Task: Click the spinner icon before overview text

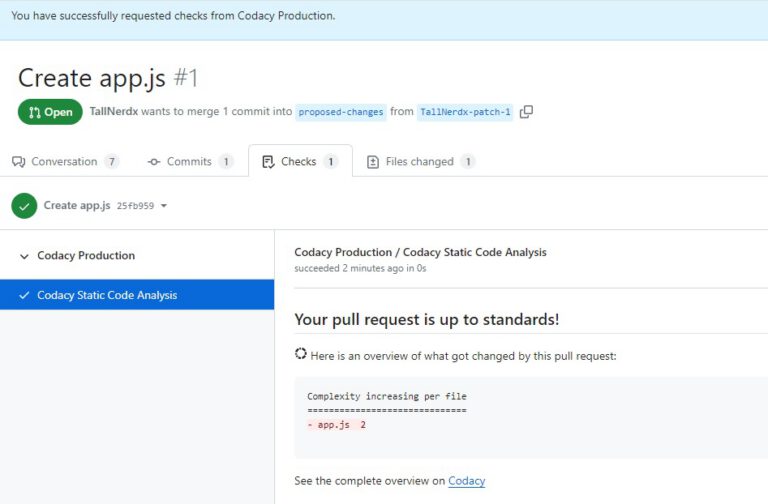Action: tap(301, 354)
